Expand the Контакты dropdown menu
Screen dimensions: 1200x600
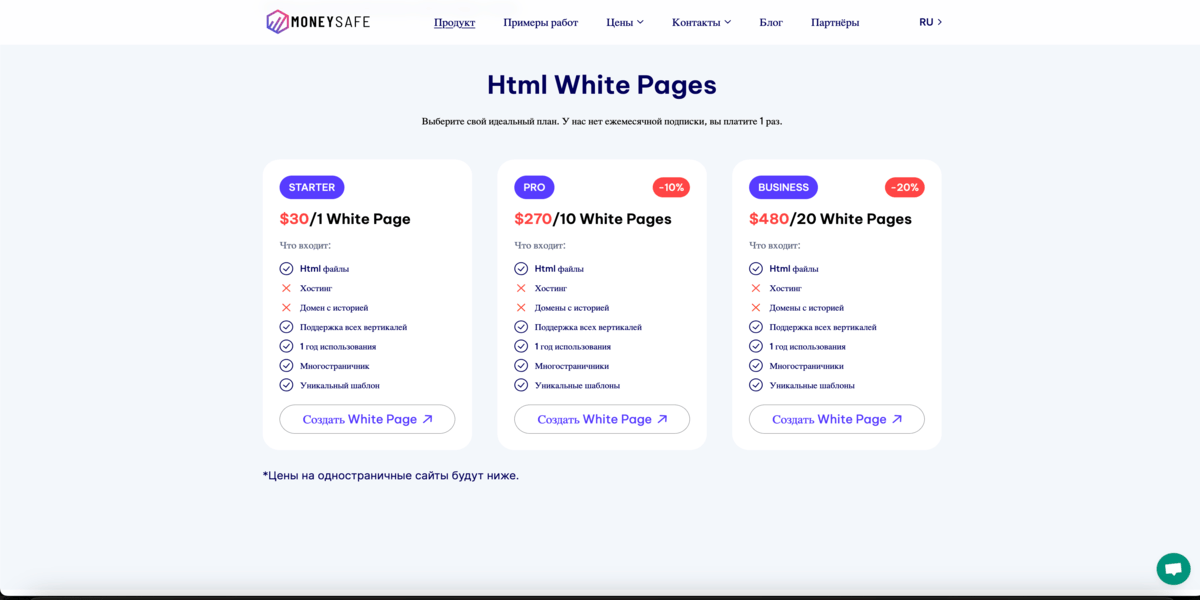(x=701, y=22)
